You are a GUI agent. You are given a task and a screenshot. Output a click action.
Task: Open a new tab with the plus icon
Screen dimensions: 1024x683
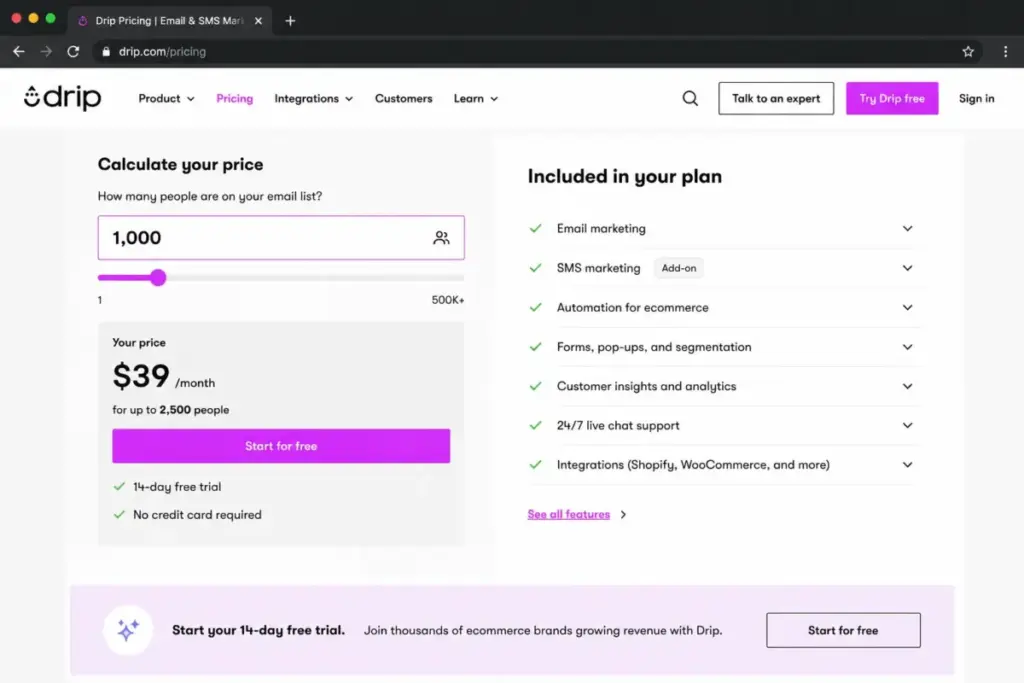point(290,21)
